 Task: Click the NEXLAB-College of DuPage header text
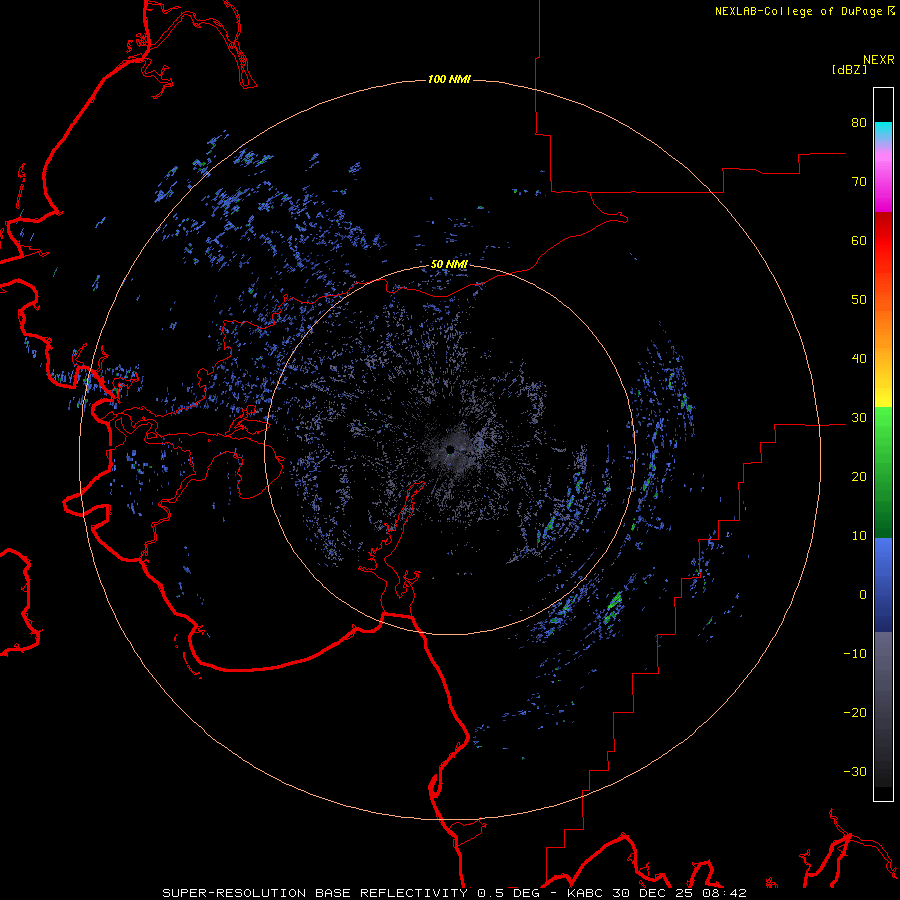(800, 11)
